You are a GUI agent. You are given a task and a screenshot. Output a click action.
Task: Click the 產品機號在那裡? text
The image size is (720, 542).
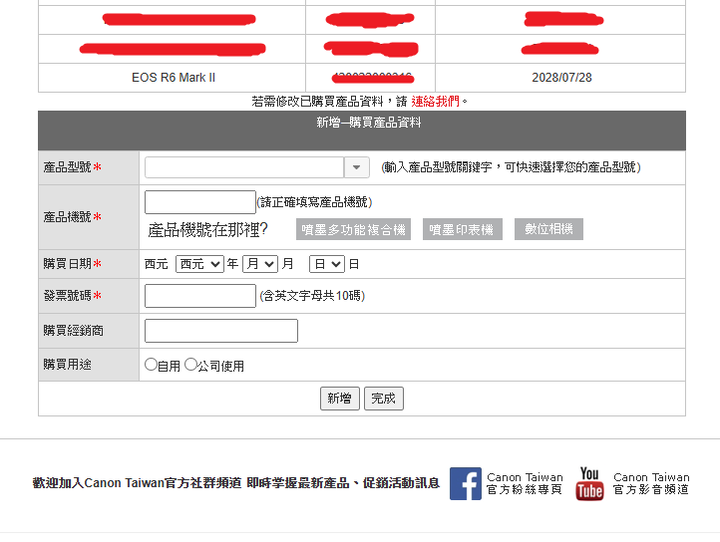pyautogui.click(x=208, y=230)
